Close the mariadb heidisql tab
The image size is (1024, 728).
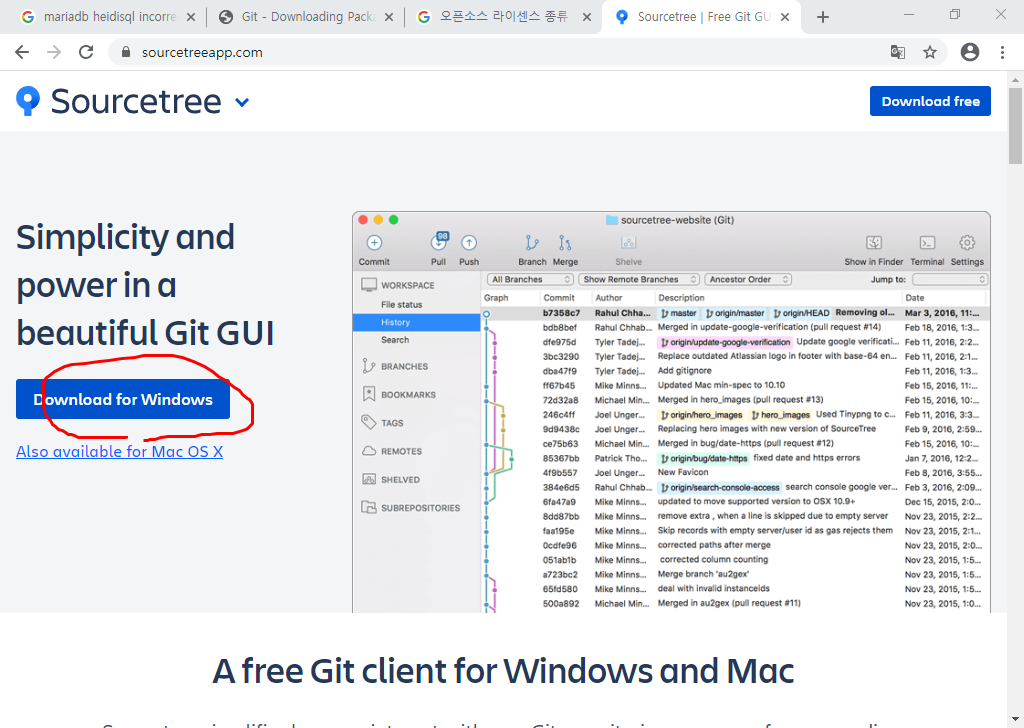tap(191, 18)
